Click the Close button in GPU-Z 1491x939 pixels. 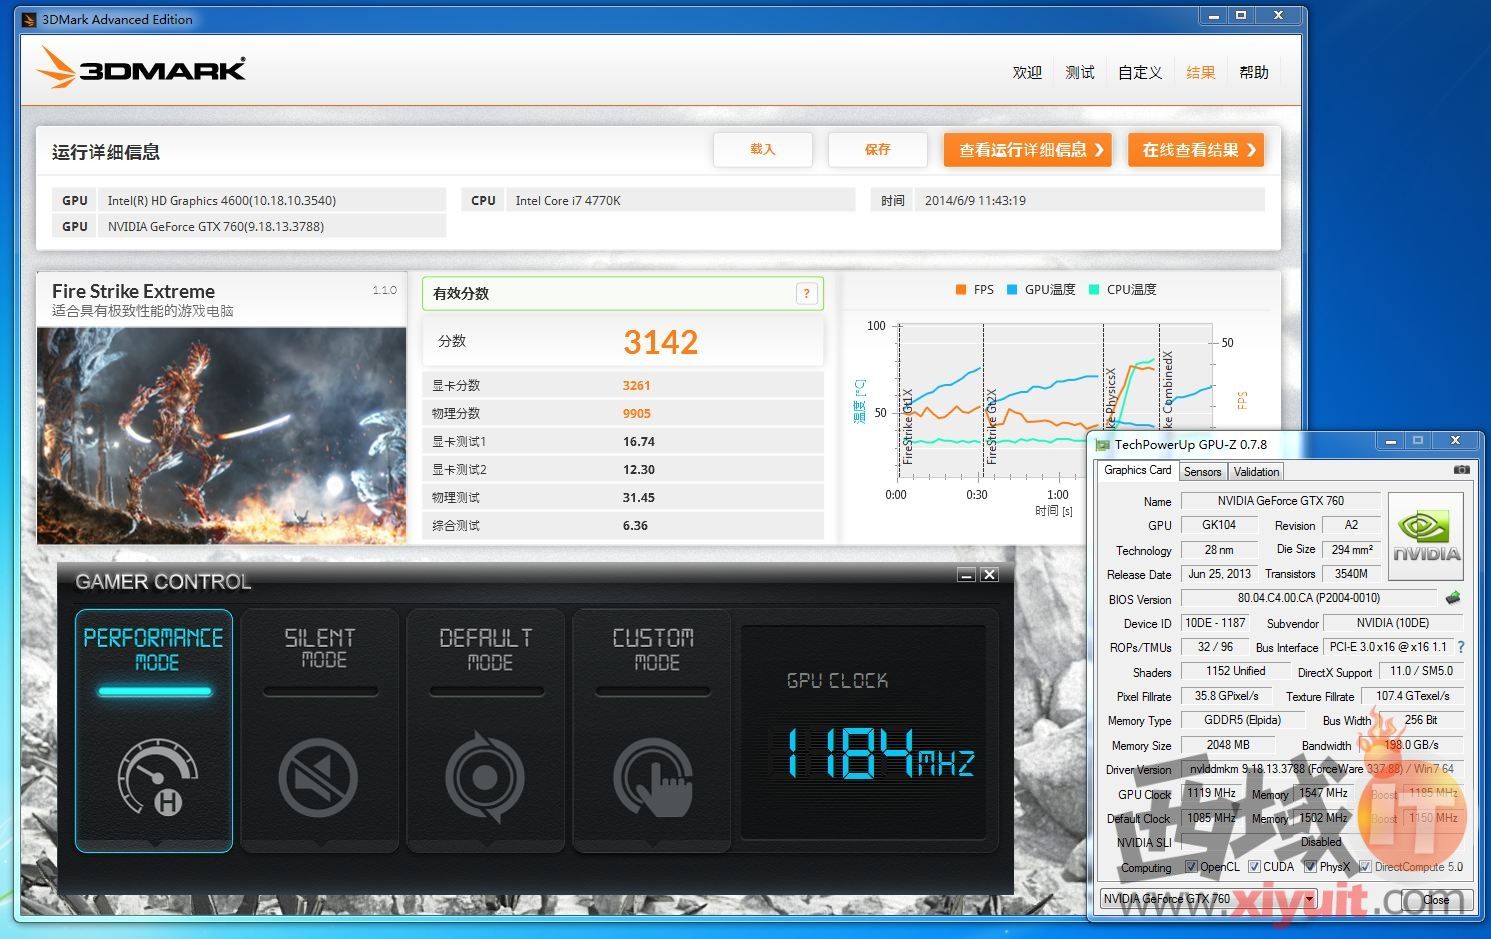1436,899
